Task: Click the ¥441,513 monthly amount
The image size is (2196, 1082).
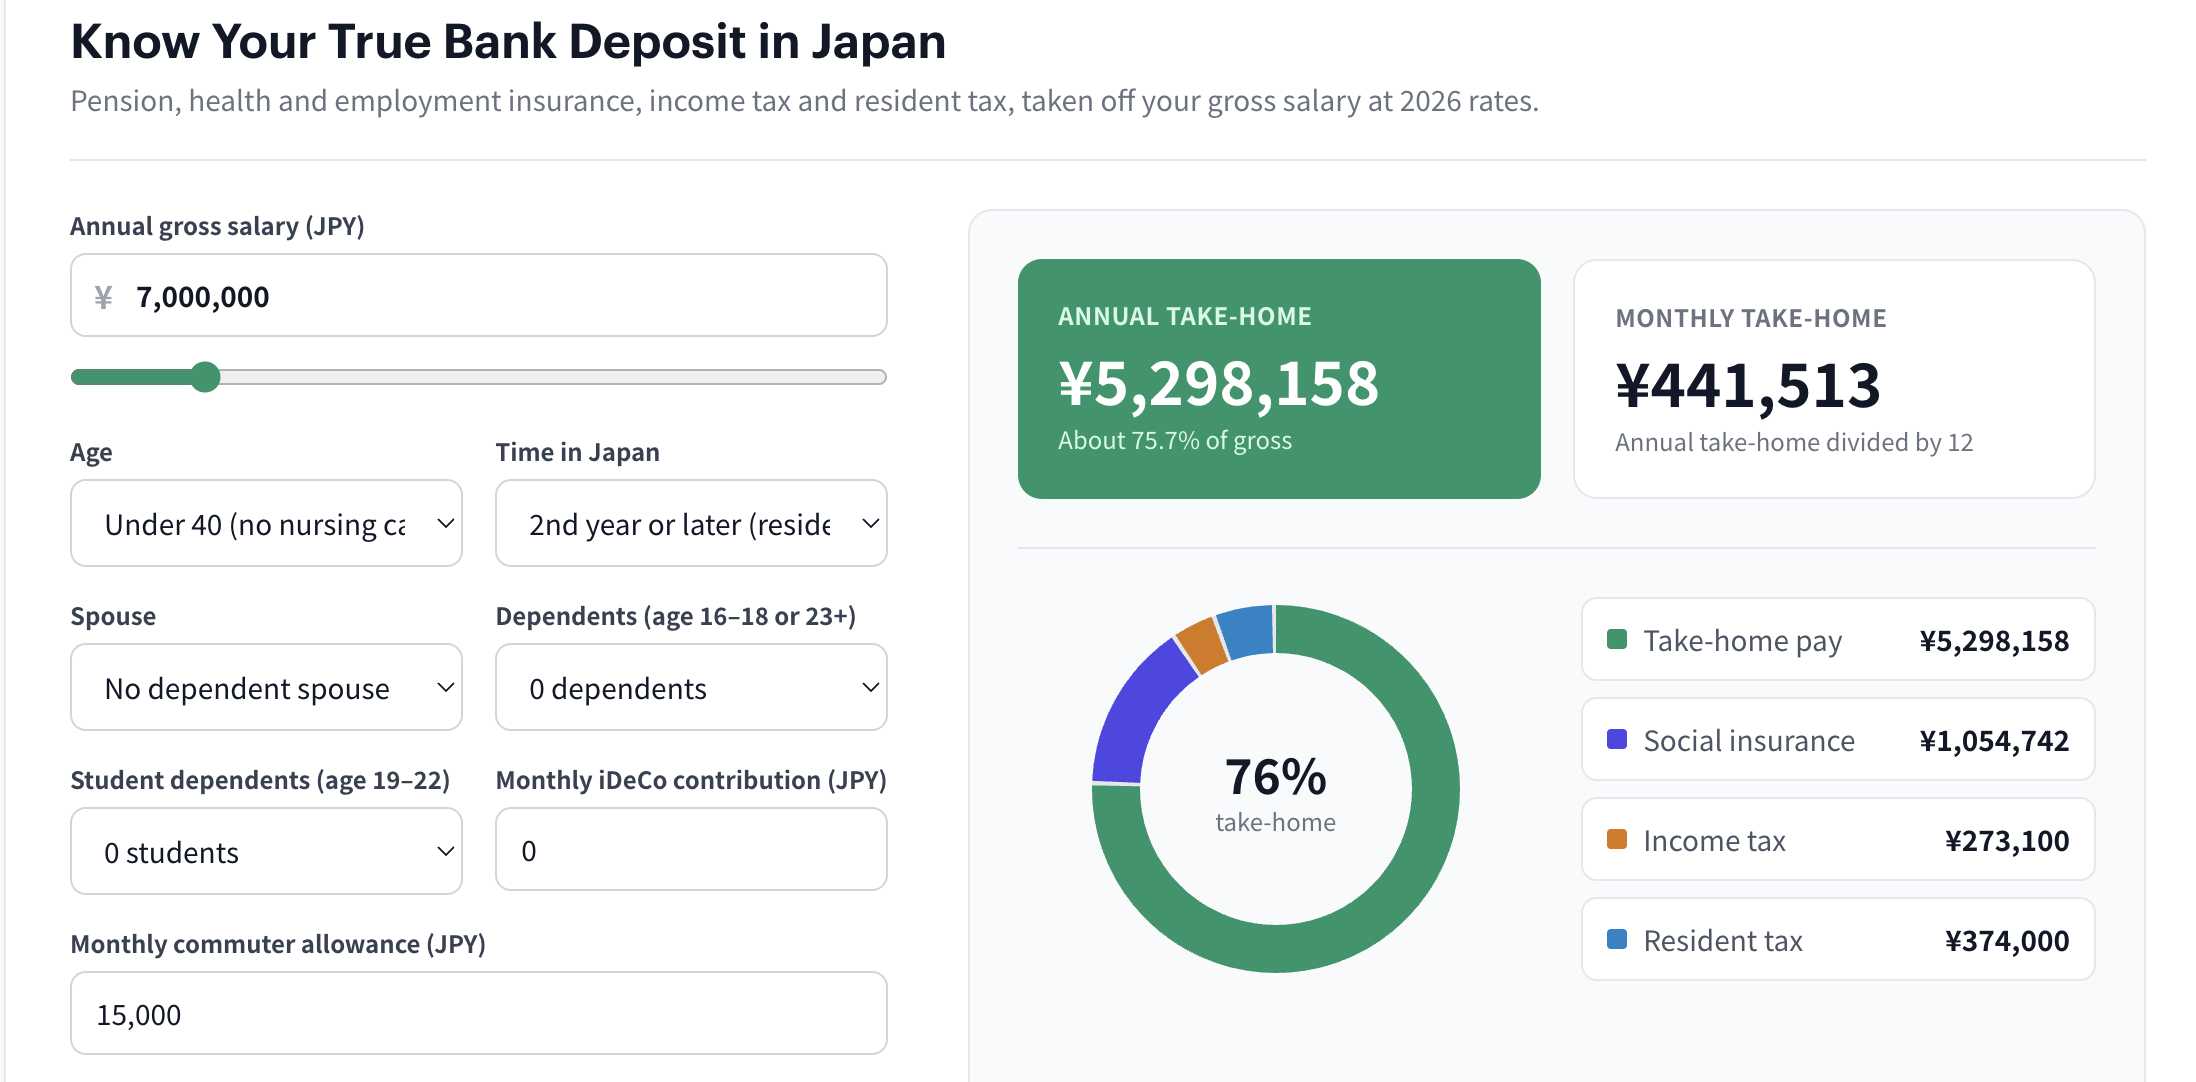Action: (1748, 386)
